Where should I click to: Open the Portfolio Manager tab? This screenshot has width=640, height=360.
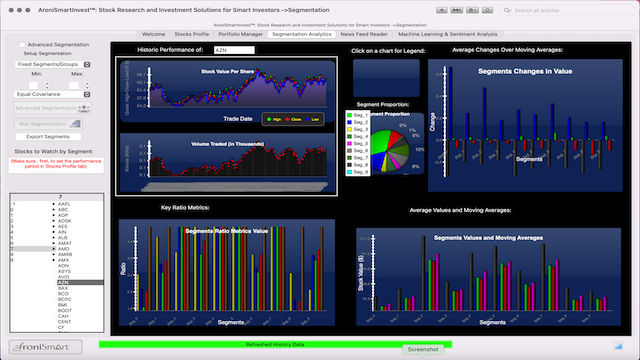coord(240,34)
